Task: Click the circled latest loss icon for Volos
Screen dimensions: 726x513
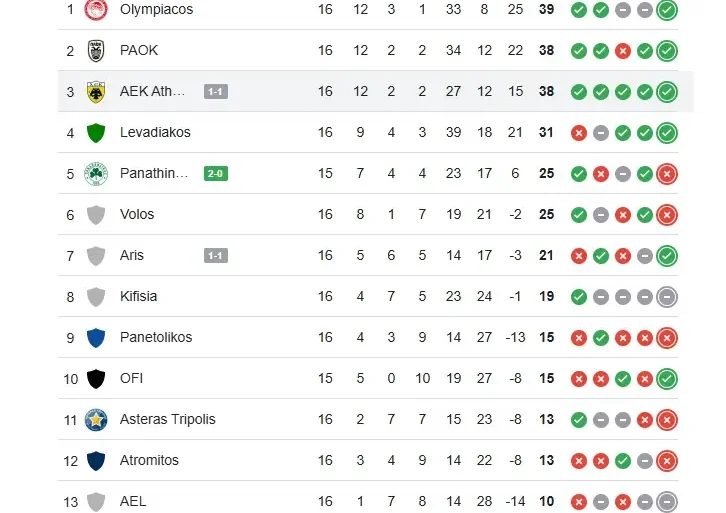Action: coord(667,215)
